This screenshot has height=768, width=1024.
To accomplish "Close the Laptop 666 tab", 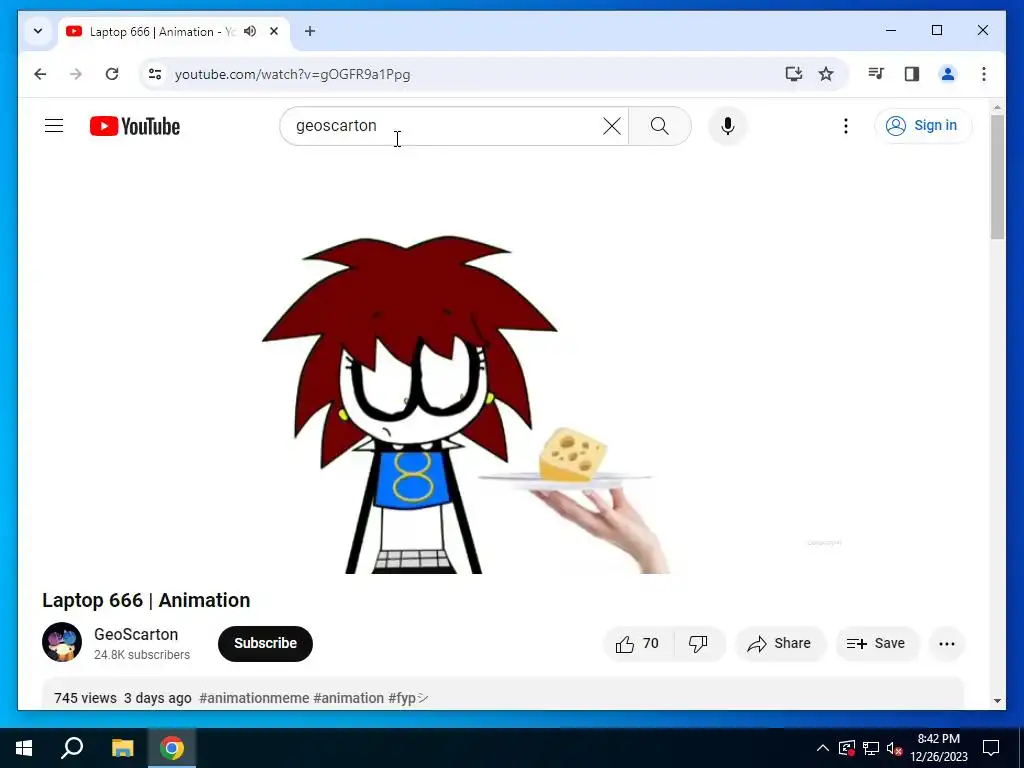I will [274, 31].
